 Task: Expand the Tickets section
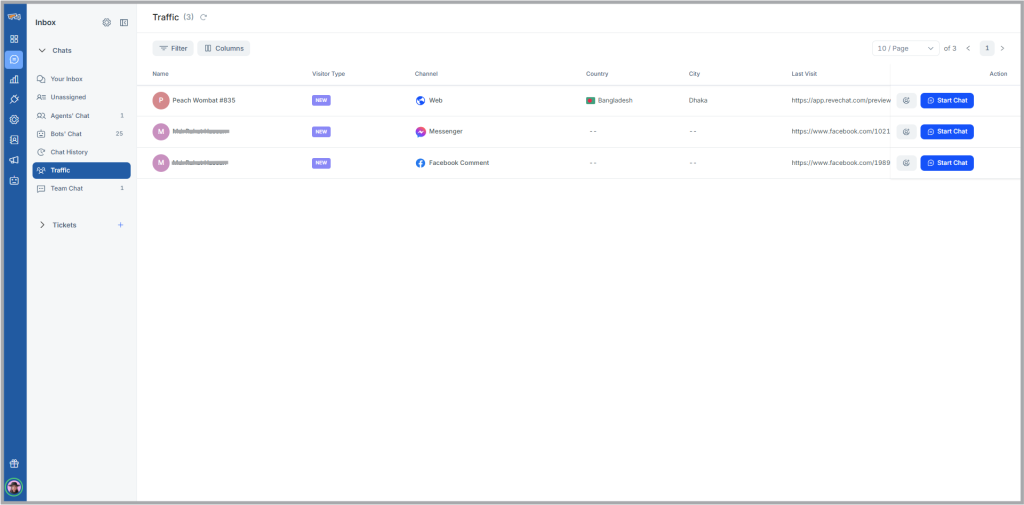point(42,225)
